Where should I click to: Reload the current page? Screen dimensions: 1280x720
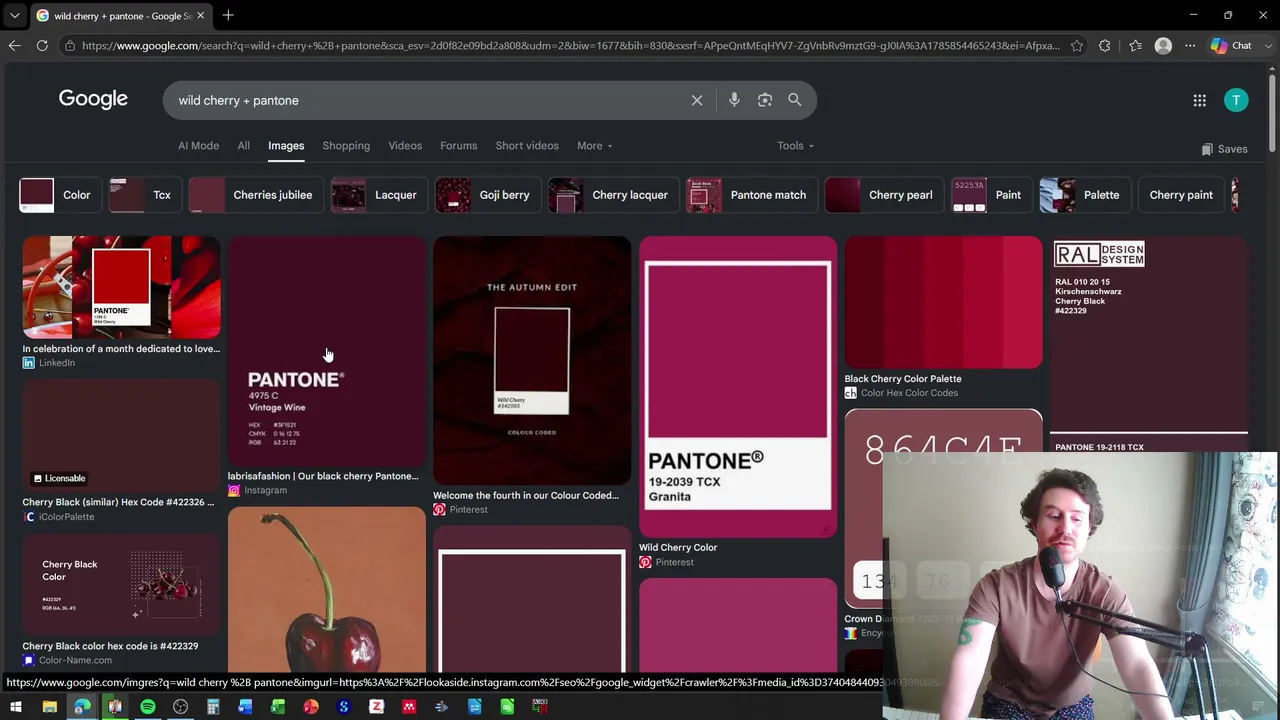(x=42, y=45)
